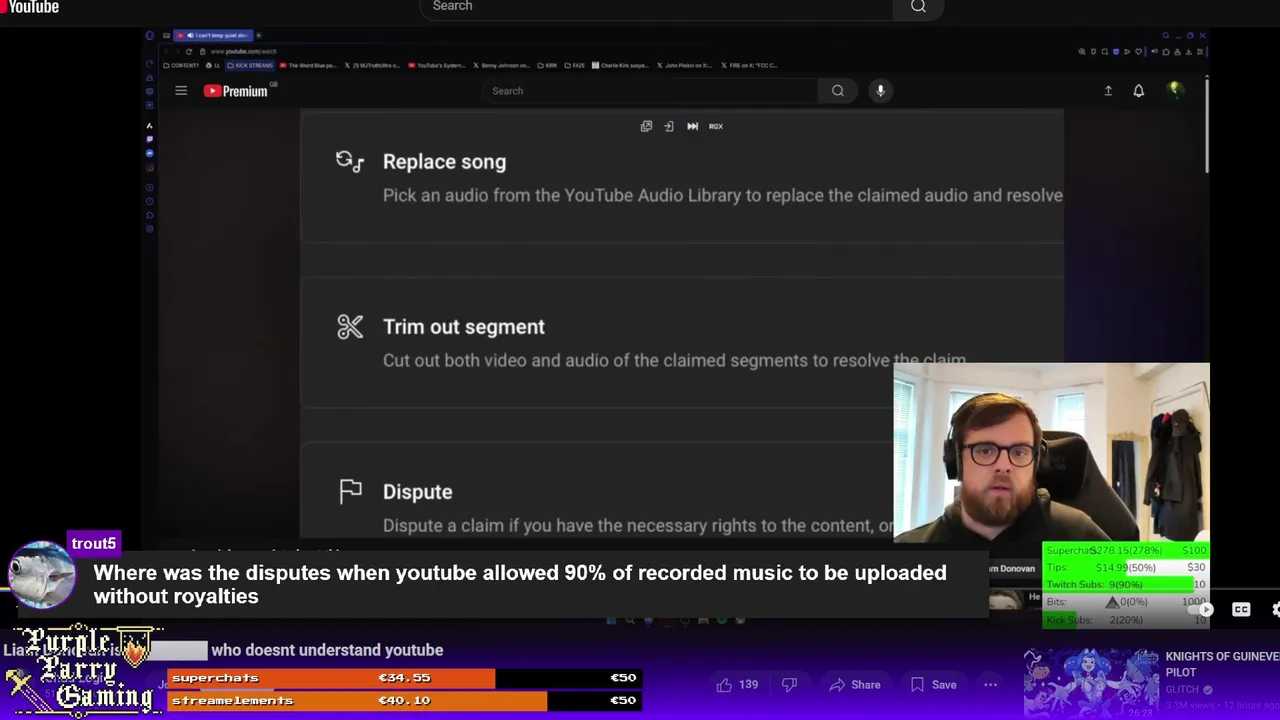
Task: Like the video showing 139 likes
Action: 736,685
